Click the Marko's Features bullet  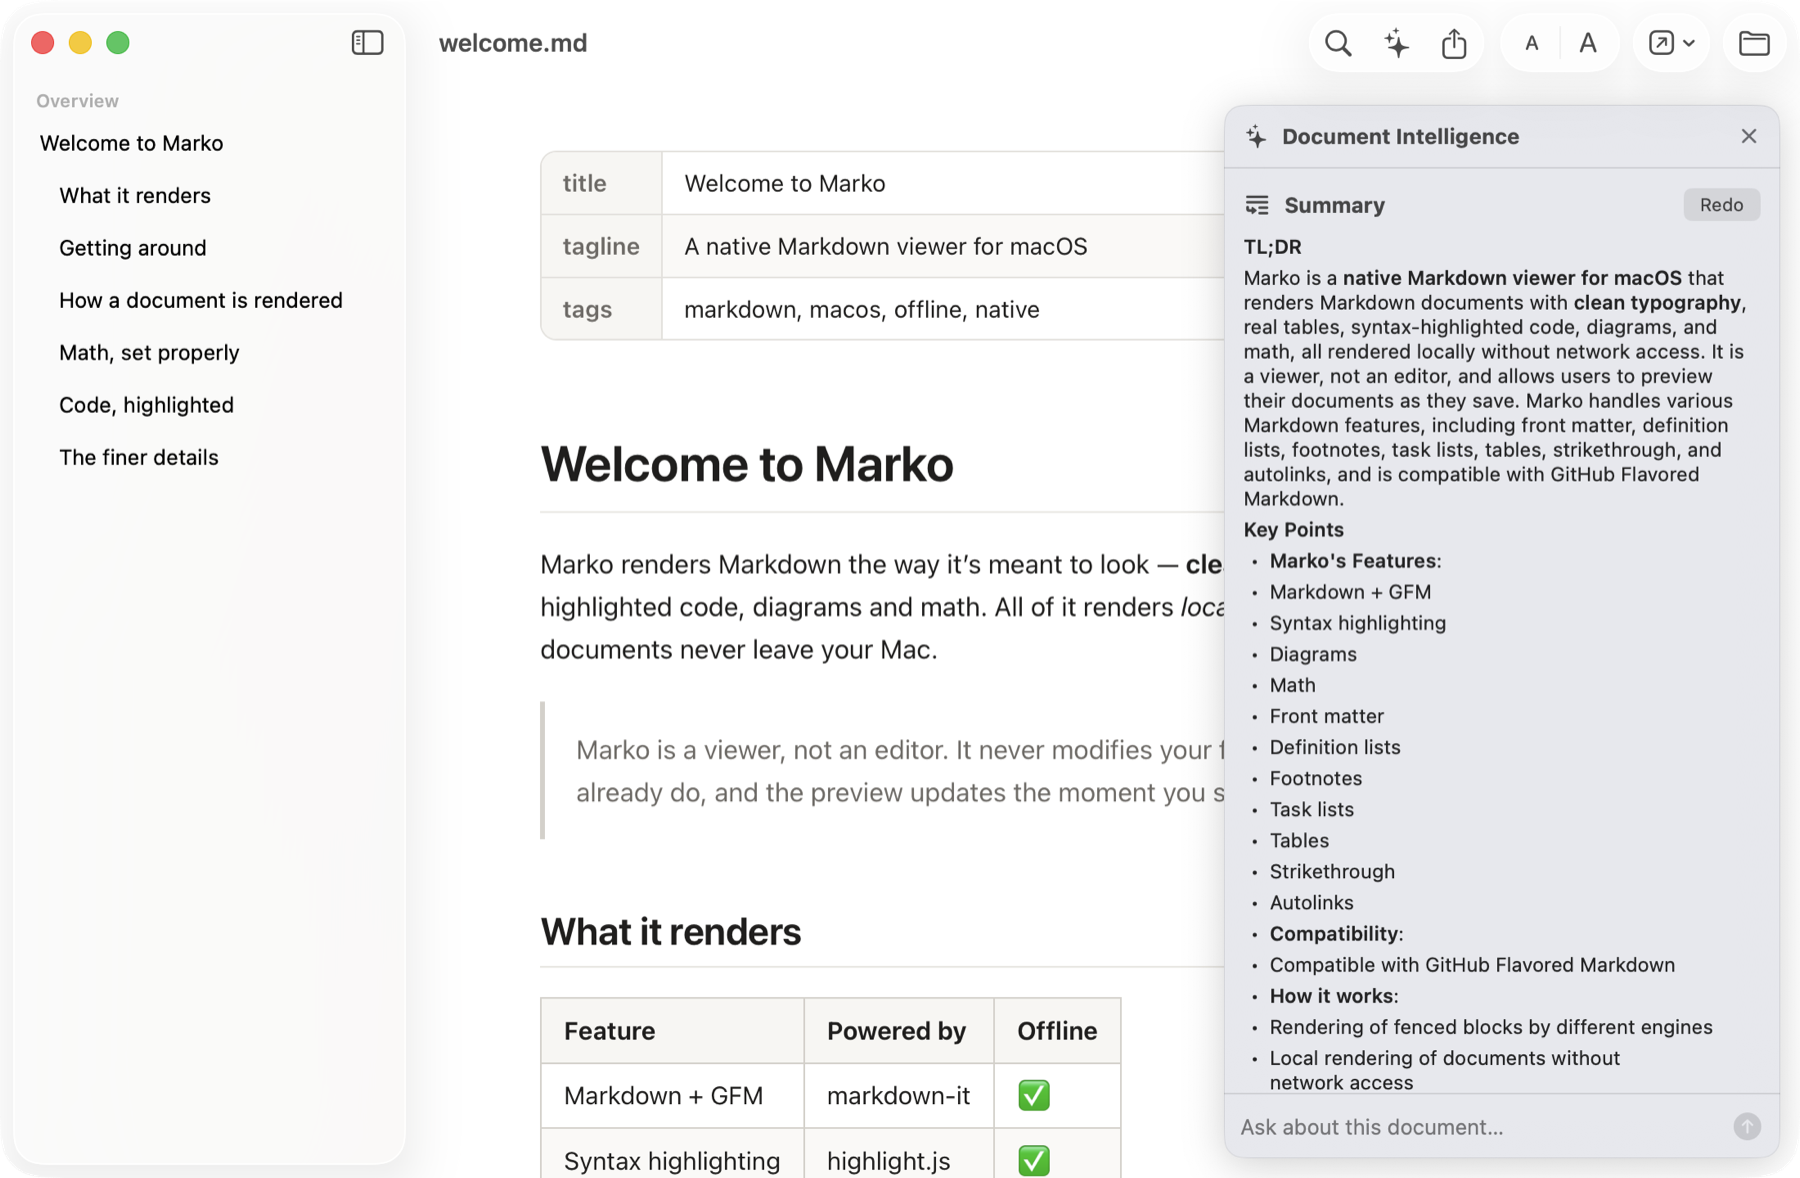pyautogui.click(x=1355, y=561)
